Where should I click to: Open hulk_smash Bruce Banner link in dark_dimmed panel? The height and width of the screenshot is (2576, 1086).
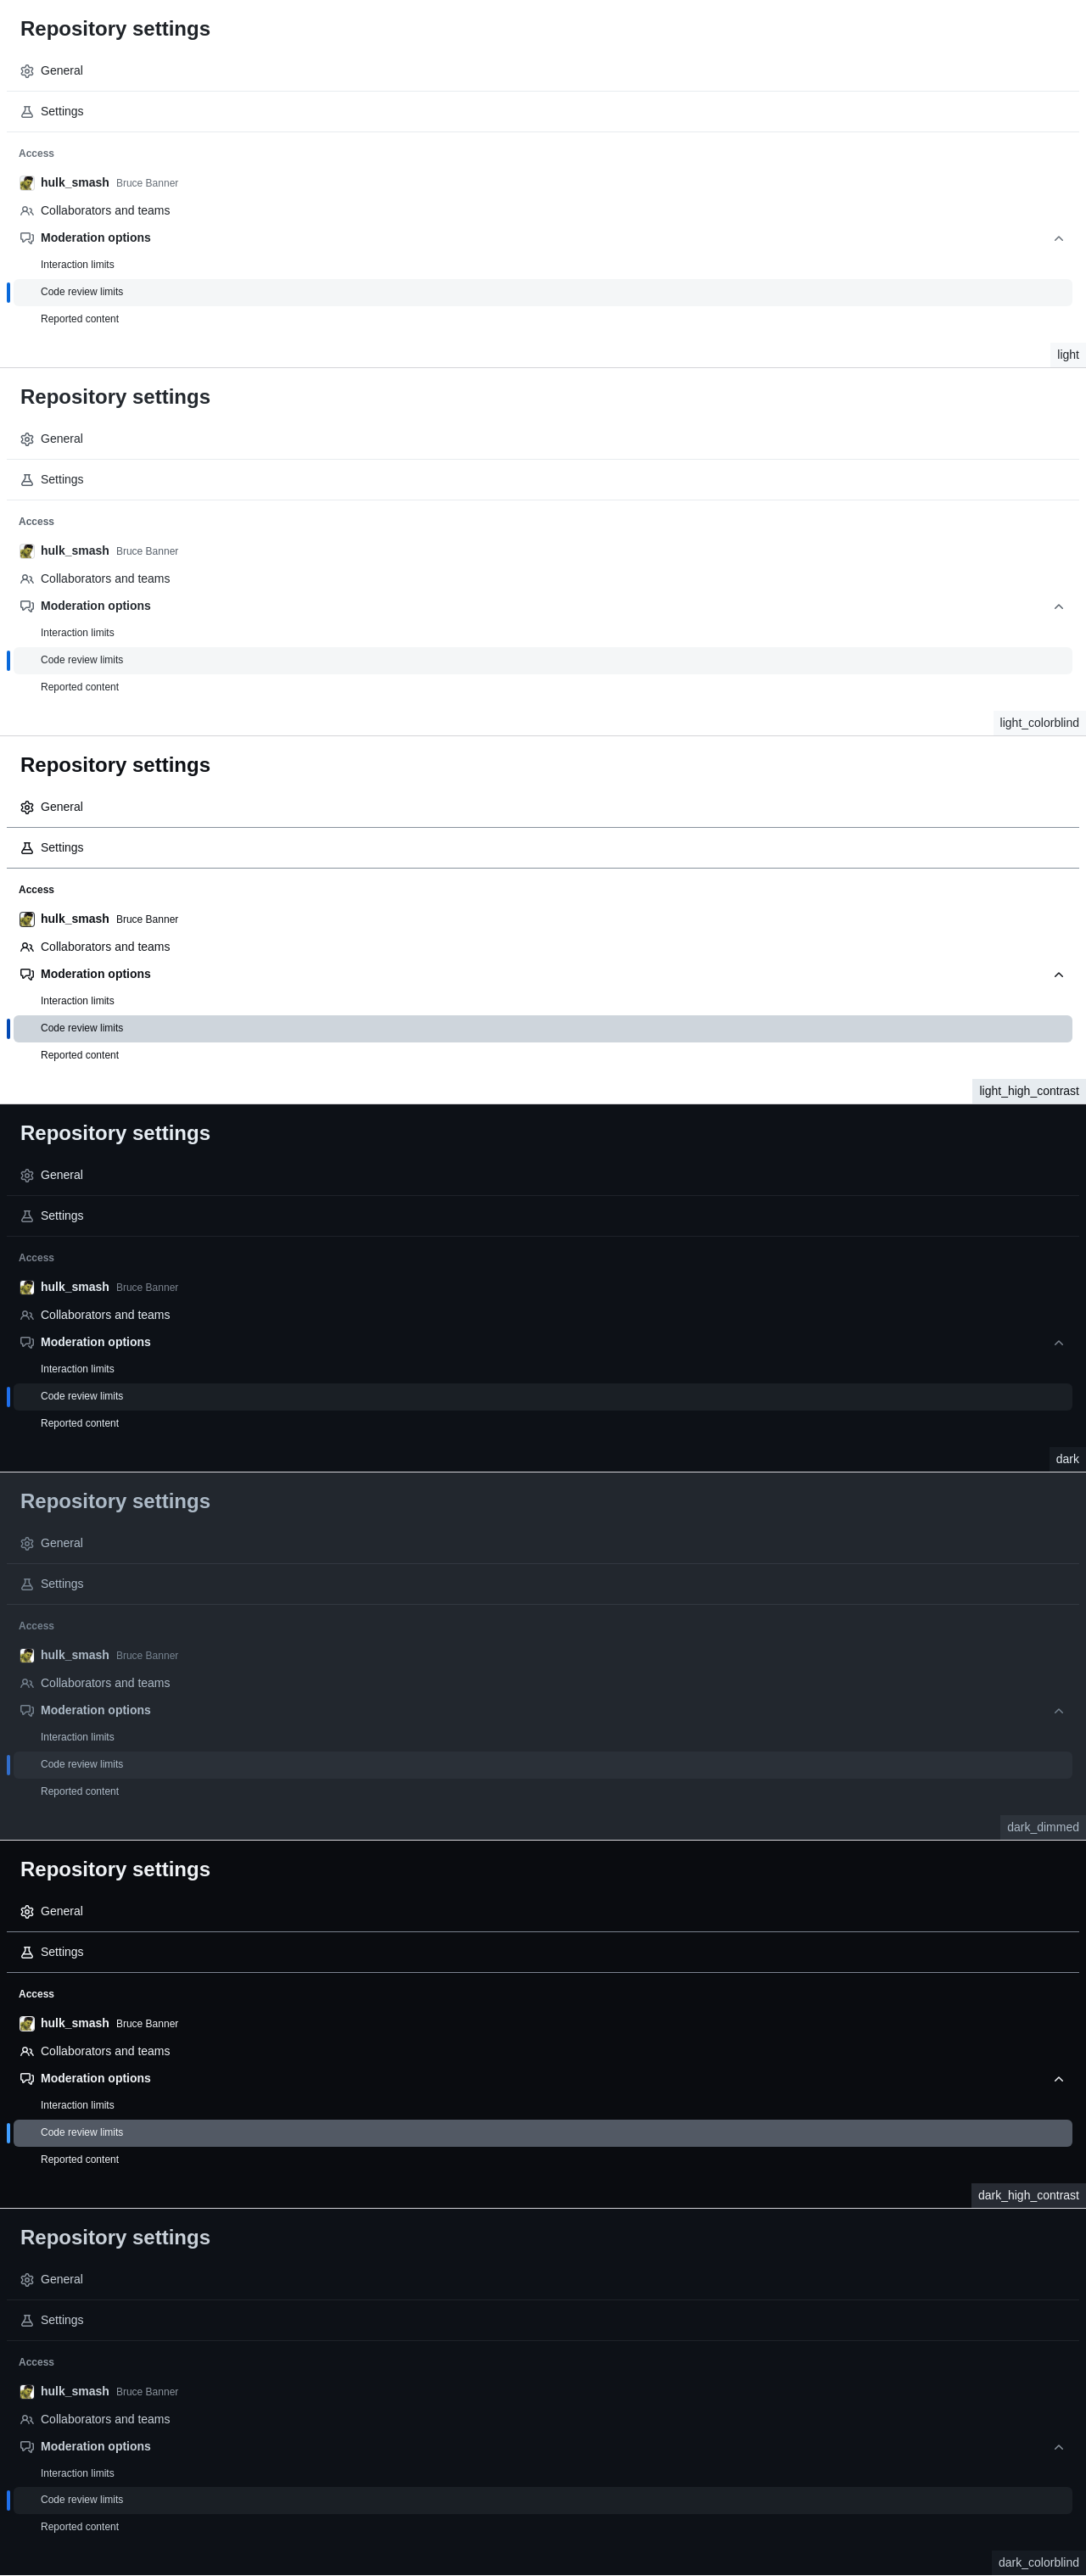point(543,1655)
